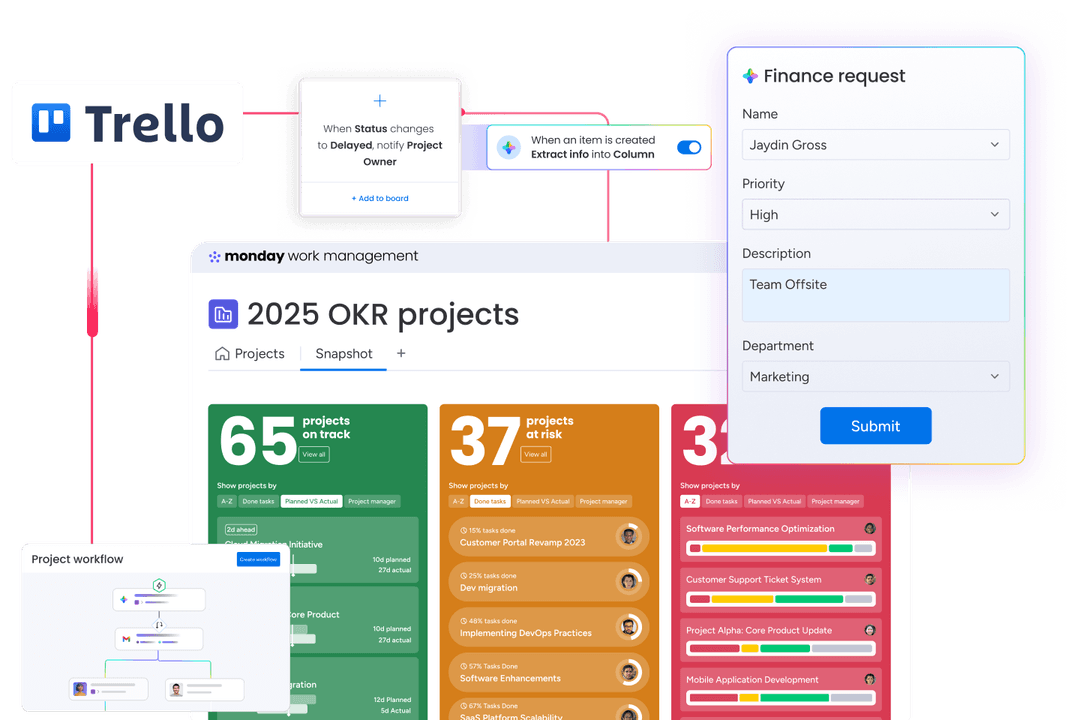Click the owner avatar on Dev migration
This screenshot has height=720, width=1080.
coord(628,582)
